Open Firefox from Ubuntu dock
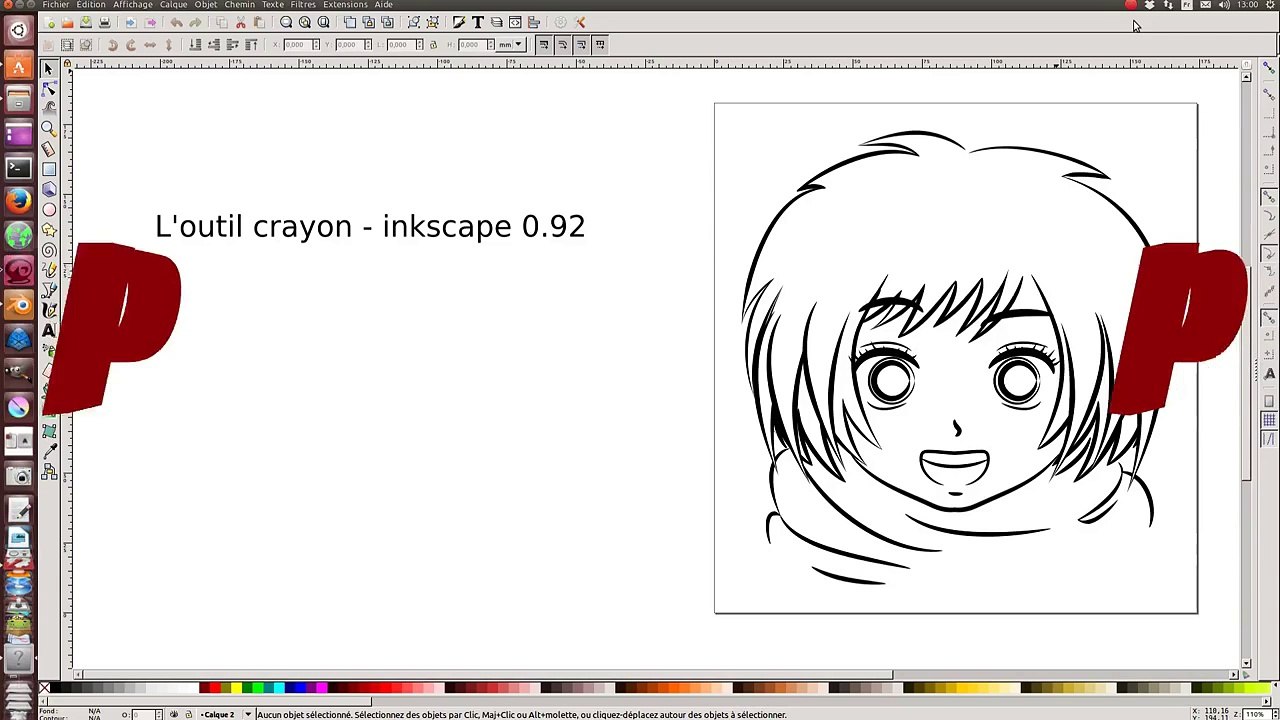The image size is (1280, 720). click(x=18, y=202)
